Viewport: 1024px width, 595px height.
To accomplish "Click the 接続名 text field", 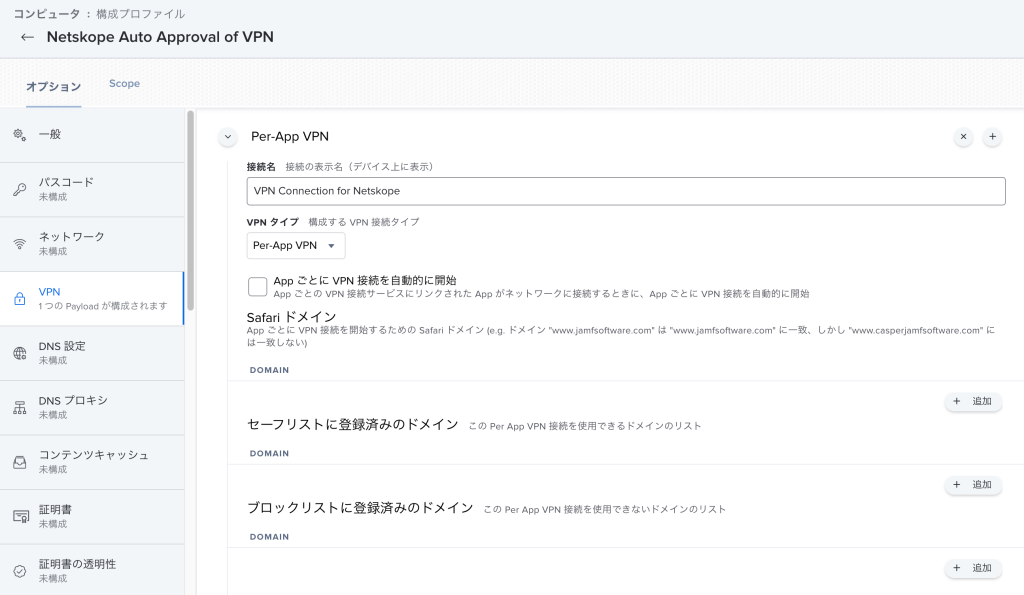I will 626,191.
